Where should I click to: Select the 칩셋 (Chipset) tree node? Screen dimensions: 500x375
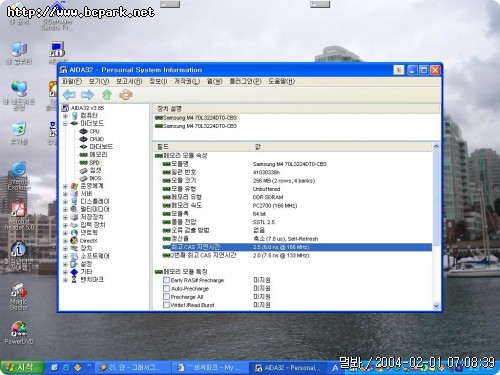click(x=95, y=170)
